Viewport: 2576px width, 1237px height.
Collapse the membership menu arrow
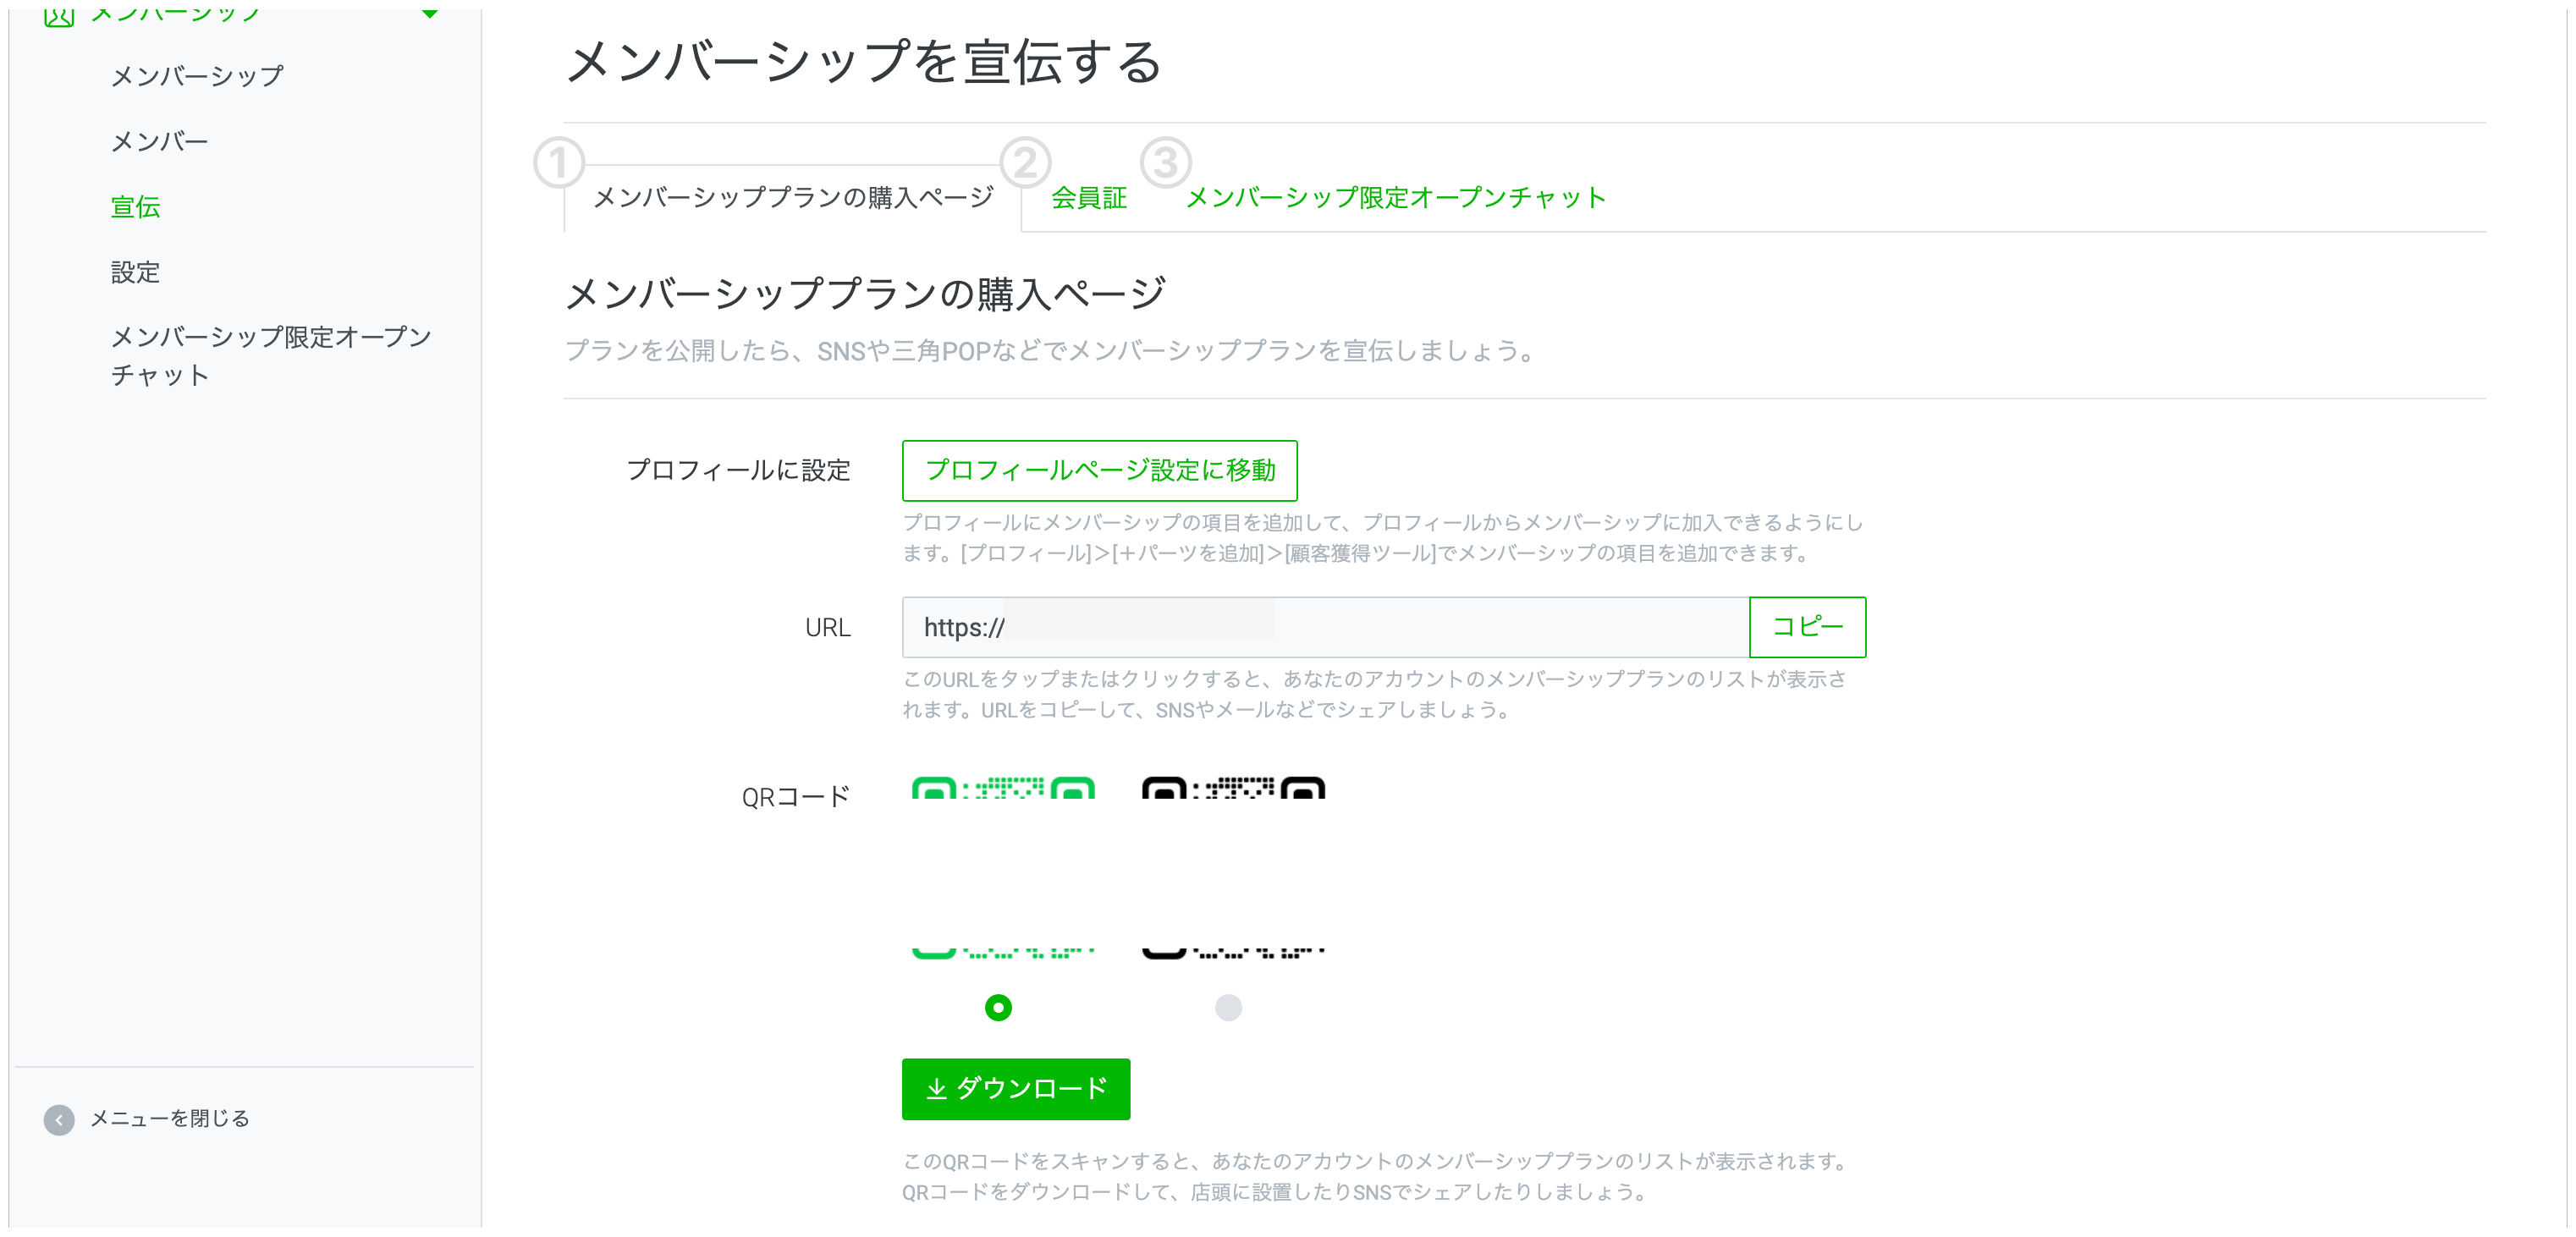[430, 13]
